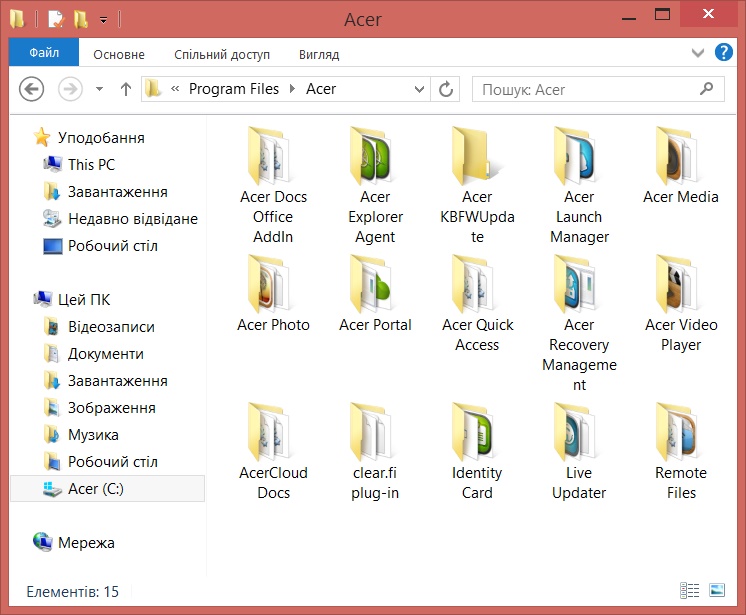Click the Forward navigation arrow
Screen dimensions: 746x615
70,89
